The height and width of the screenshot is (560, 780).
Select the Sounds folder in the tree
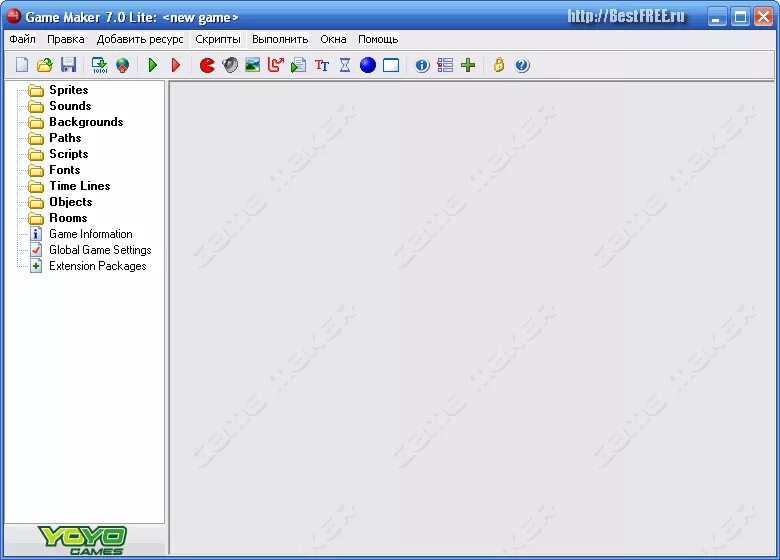(70, 106)
